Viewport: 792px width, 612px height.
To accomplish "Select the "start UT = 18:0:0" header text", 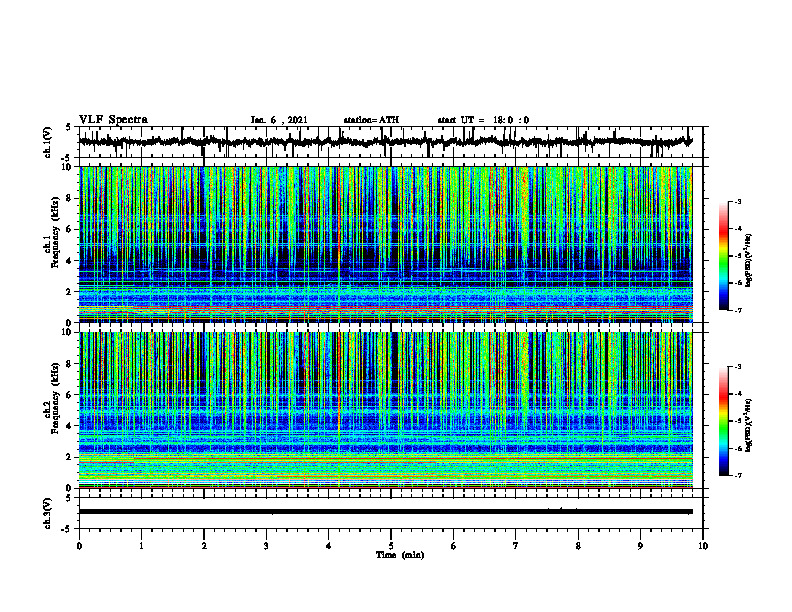I will pos(483,120).
